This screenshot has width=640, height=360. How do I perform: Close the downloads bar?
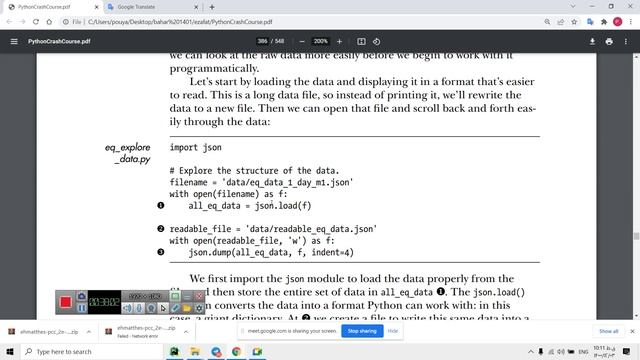click(x=632, y=331)
